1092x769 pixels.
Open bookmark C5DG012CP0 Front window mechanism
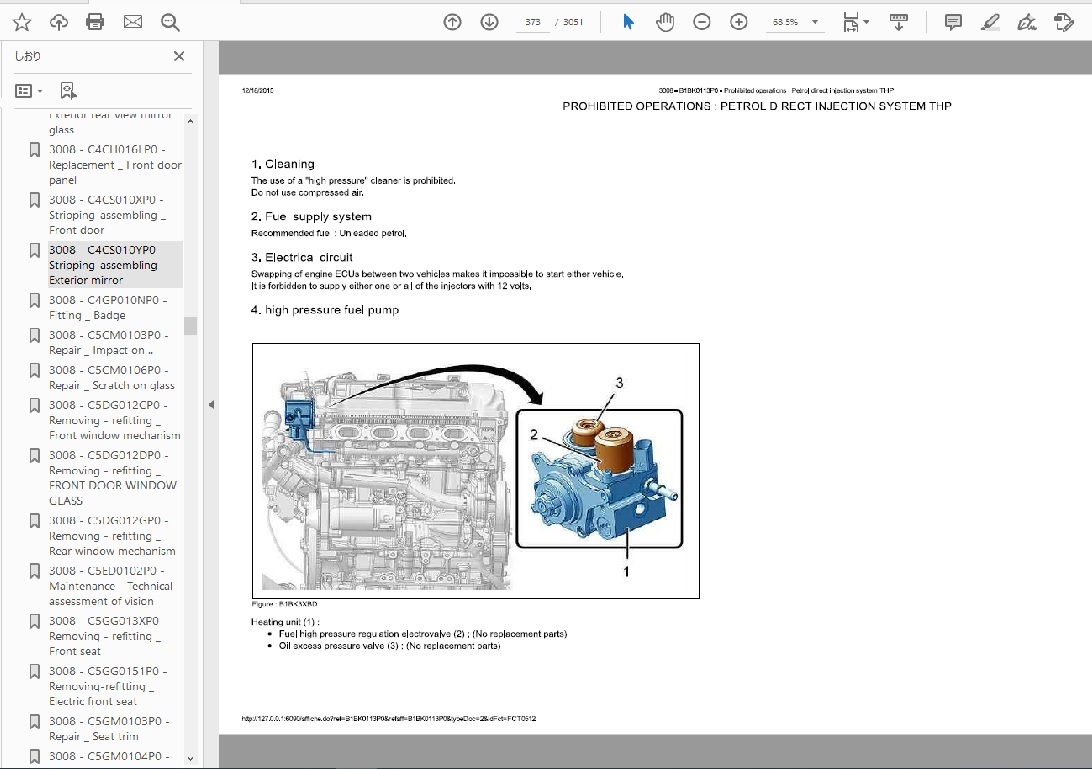(x=114, y=420)
